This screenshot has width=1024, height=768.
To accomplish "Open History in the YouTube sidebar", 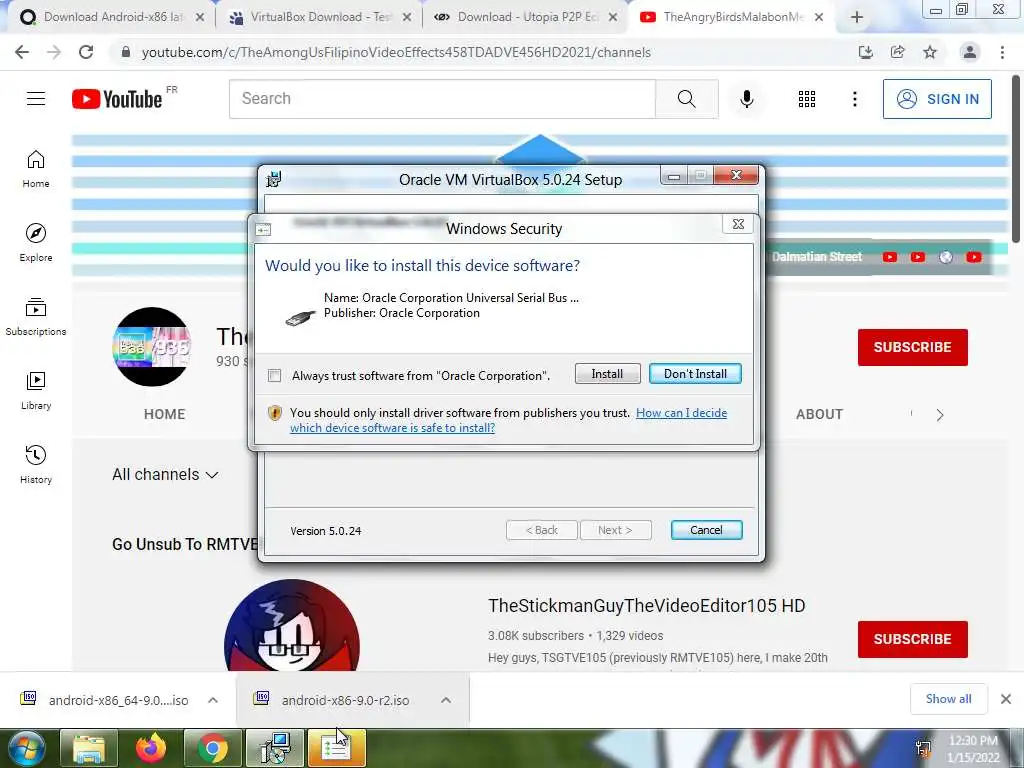I will click(x=36, y=464).
